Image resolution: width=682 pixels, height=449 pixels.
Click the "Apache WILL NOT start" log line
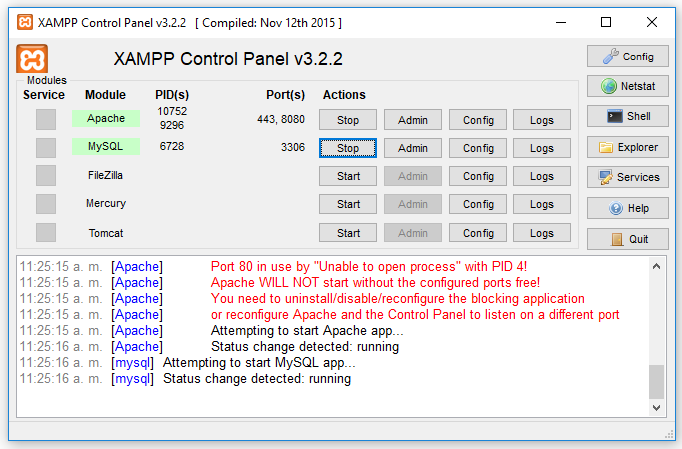pyautogui.click(x=375, y=282)
